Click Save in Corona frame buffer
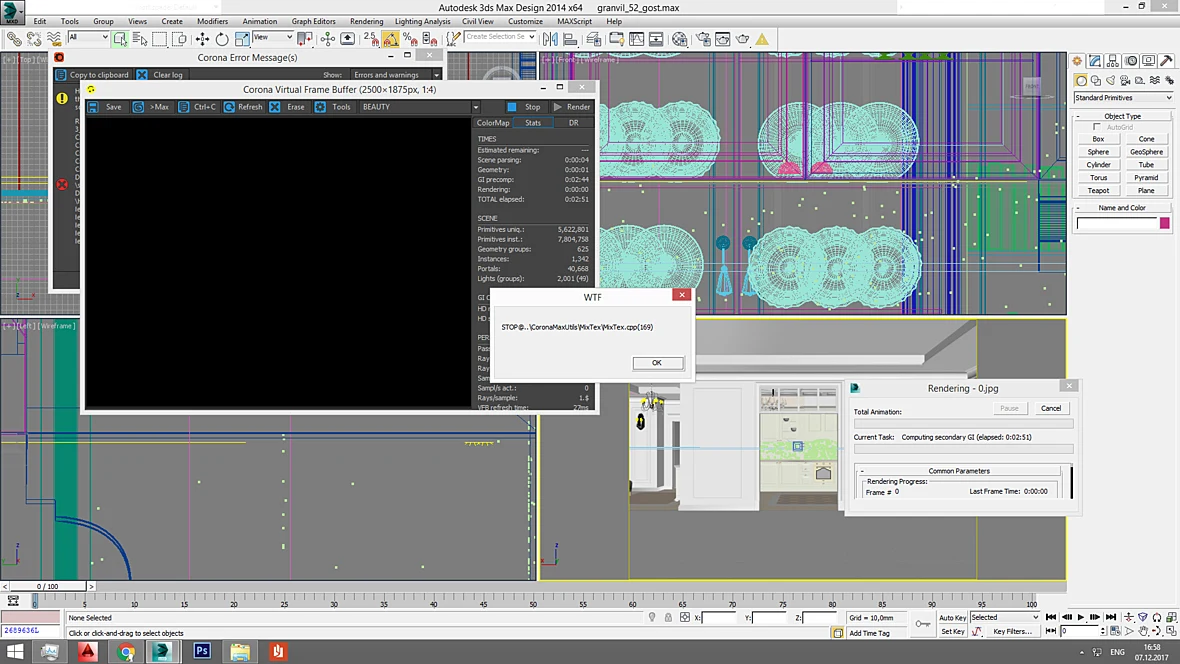The width and height of the screenshot is (1180, 664). tap(105, 107)
